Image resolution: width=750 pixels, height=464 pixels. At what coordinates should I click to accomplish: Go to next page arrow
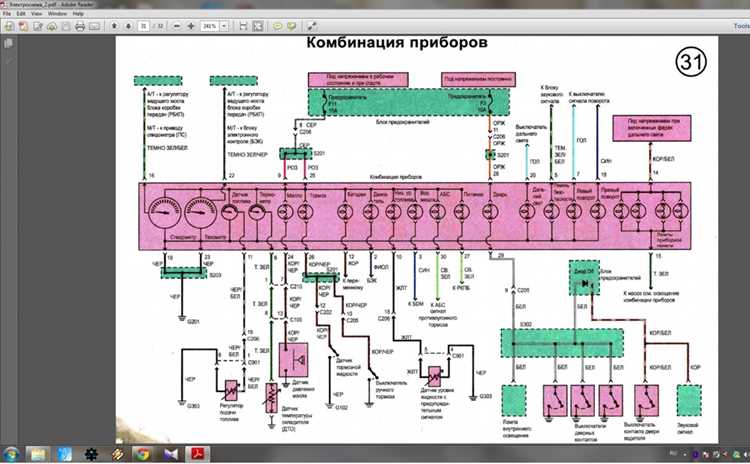[x=127, y=25]
